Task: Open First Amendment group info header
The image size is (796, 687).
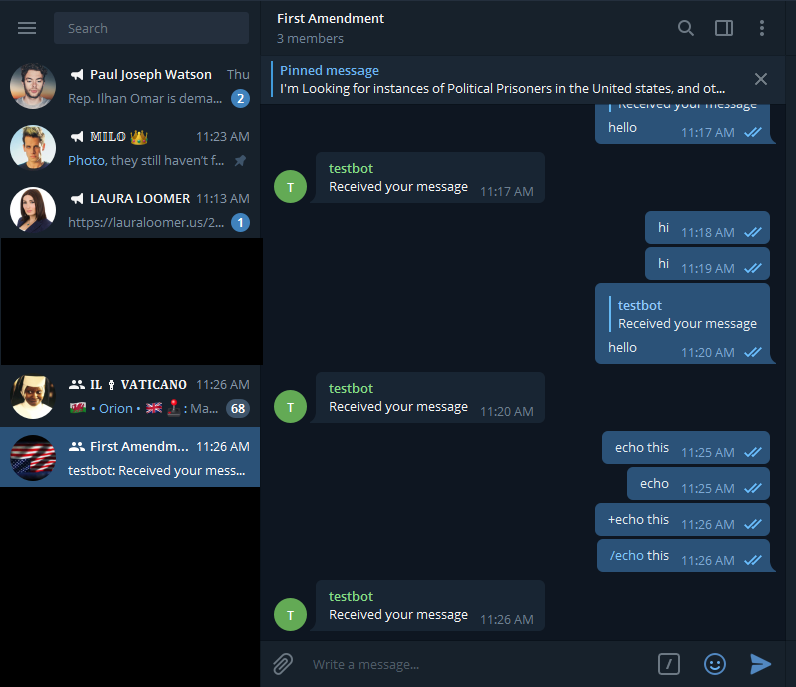Action: click(330, 28)
